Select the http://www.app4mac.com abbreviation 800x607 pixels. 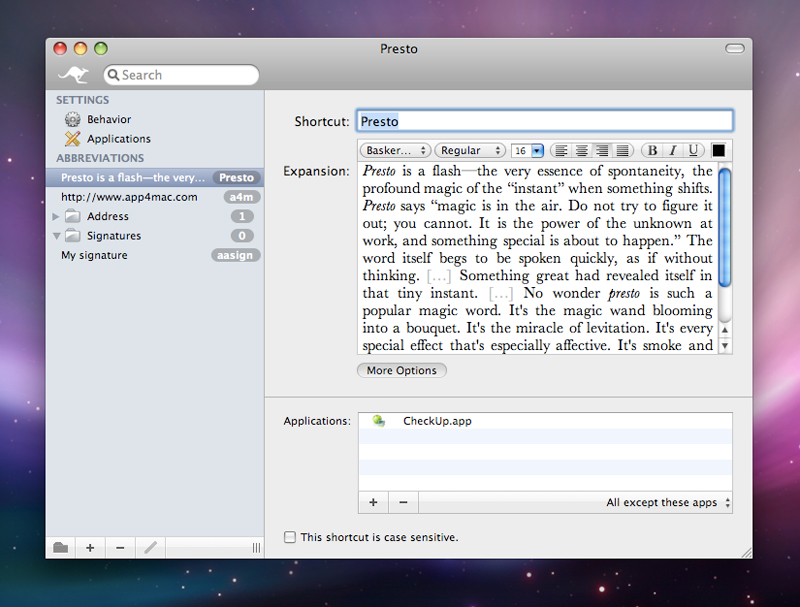pyautogui.click(x=154, y=197)
